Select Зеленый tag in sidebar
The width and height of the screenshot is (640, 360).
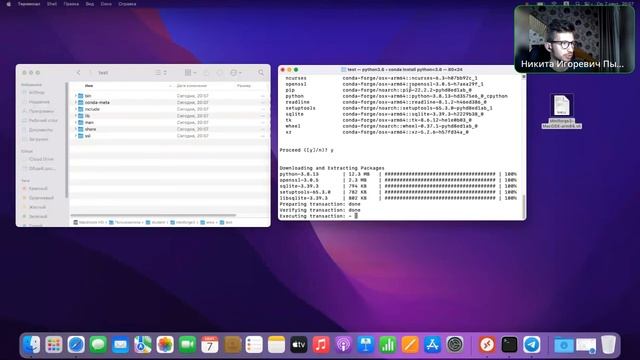[x=38, y=217]
